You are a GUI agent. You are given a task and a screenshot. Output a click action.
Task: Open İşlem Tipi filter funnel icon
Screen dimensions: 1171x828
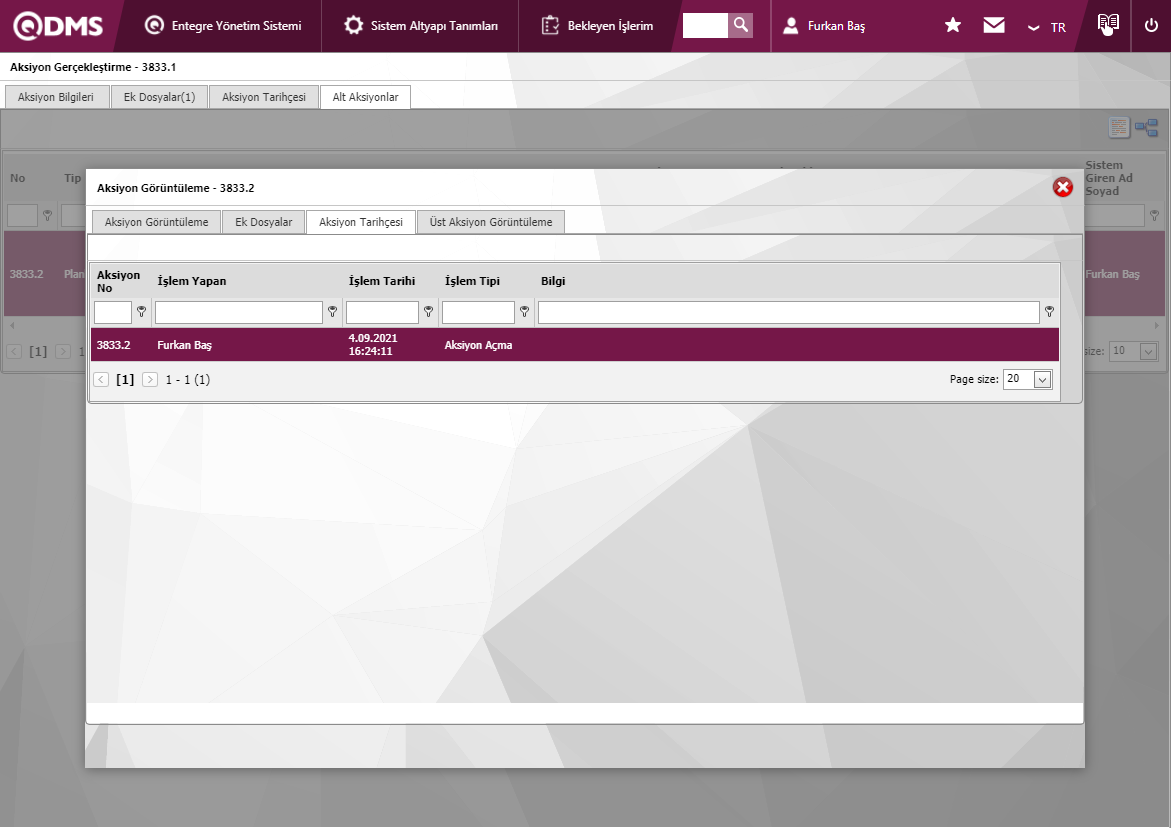click(524, 311)
